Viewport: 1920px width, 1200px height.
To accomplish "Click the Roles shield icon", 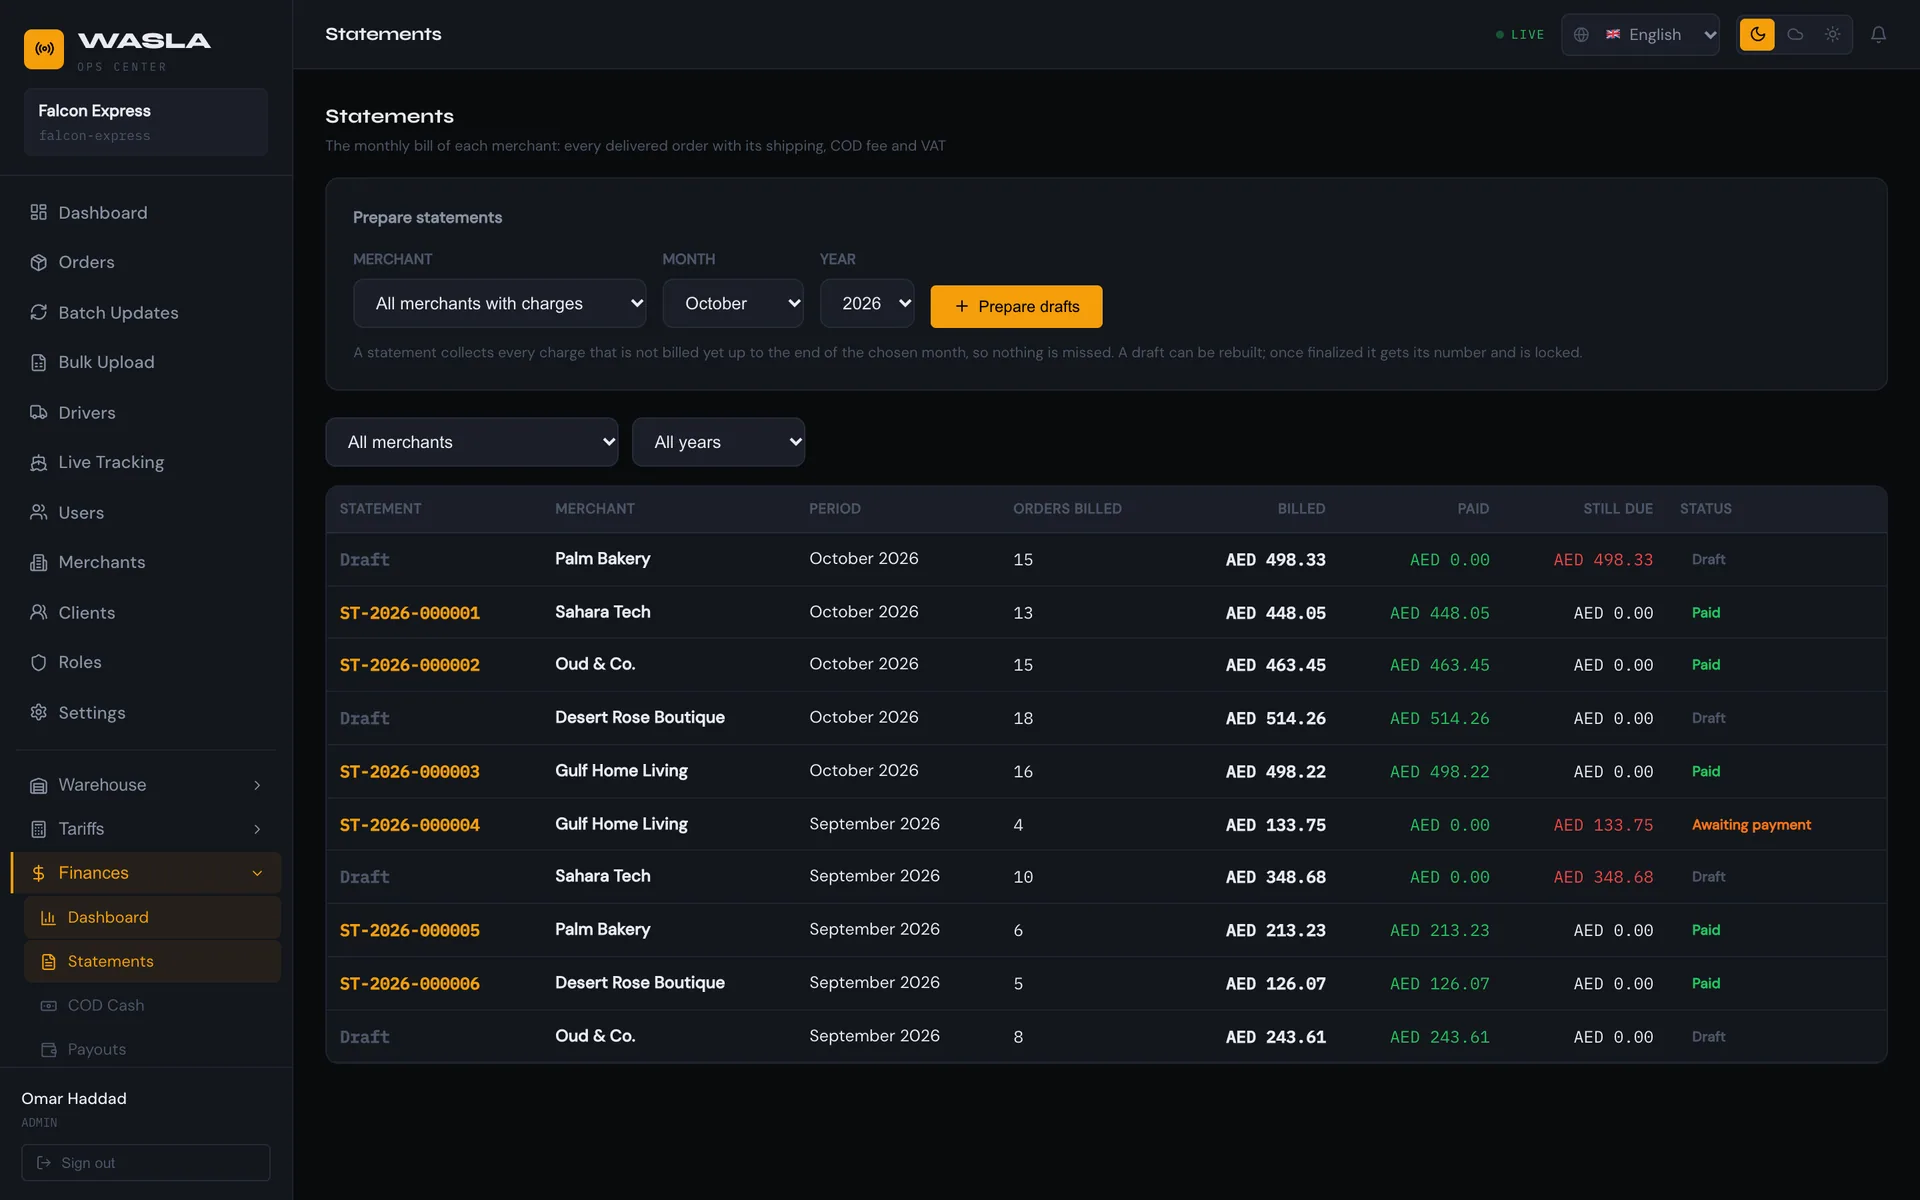I will click(39, 662).
